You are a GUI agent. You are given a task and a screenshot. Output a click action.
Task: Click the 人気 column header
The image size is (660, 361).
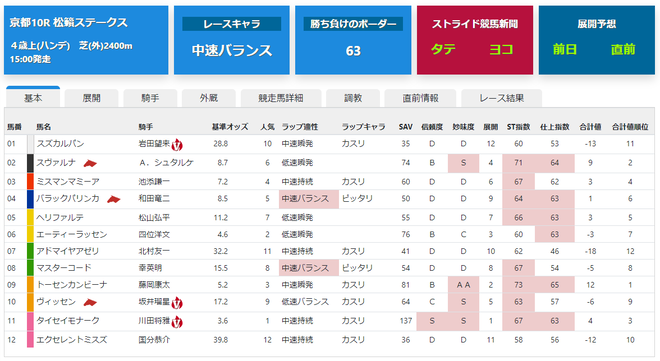point(267,127)
